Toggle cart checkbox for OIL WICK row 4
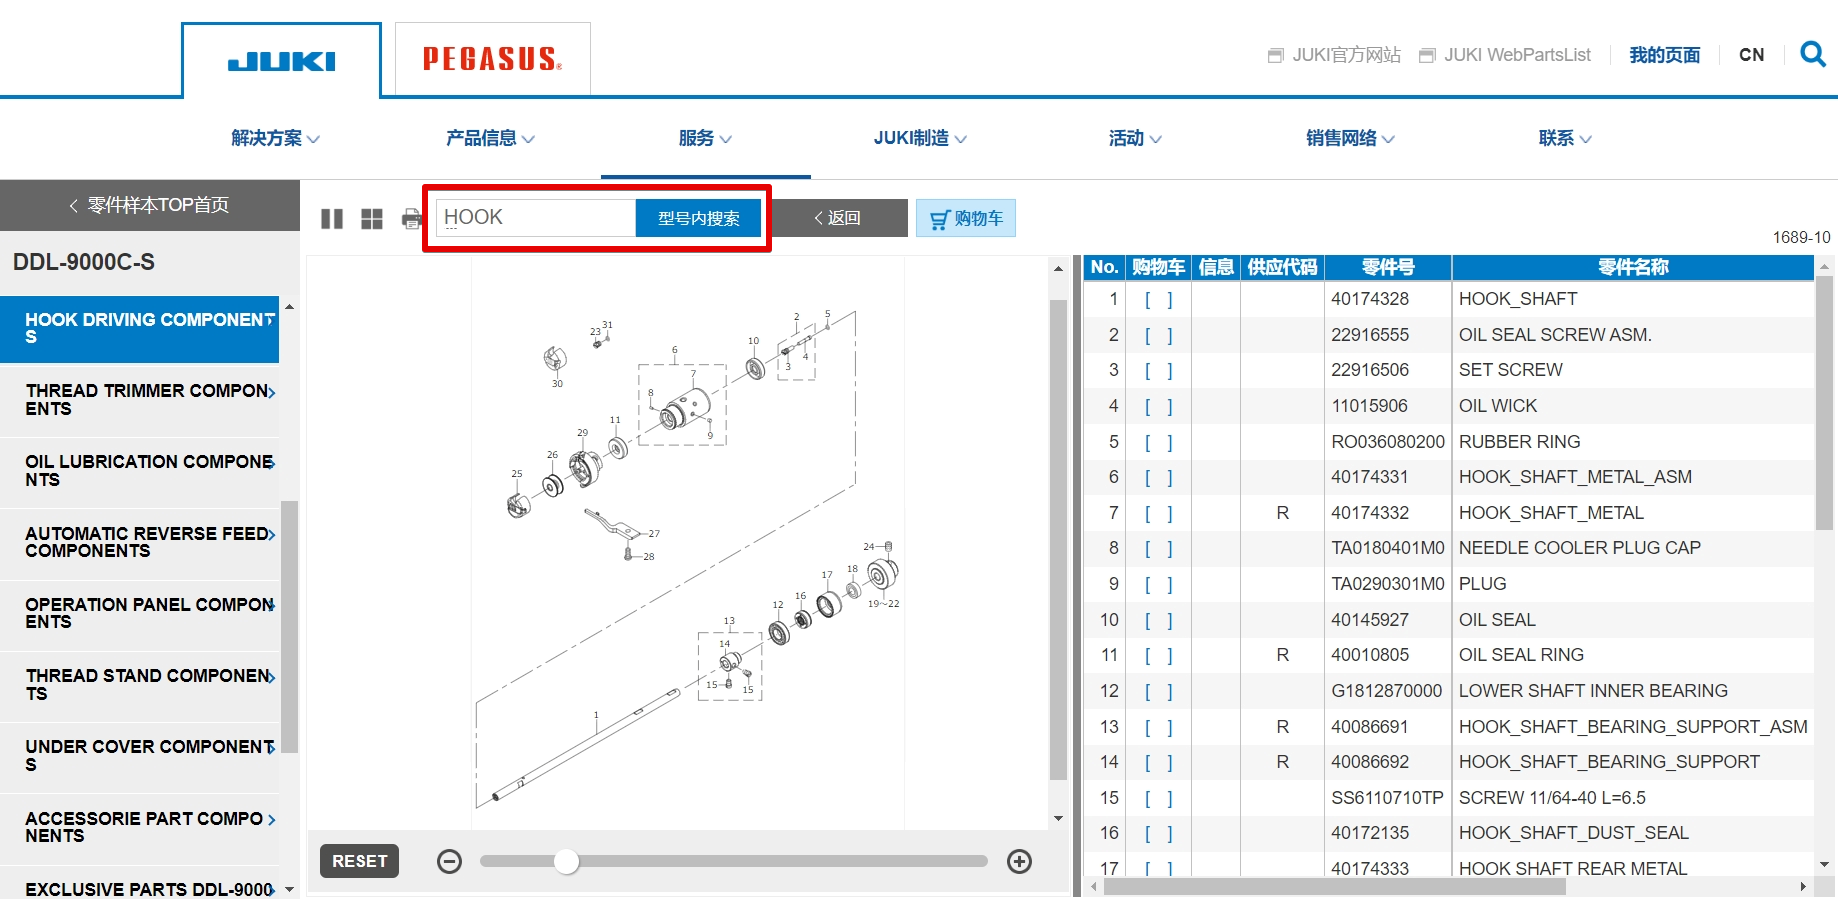The width and height of the screenshot is (1838, 899). tap(1158, 406)
